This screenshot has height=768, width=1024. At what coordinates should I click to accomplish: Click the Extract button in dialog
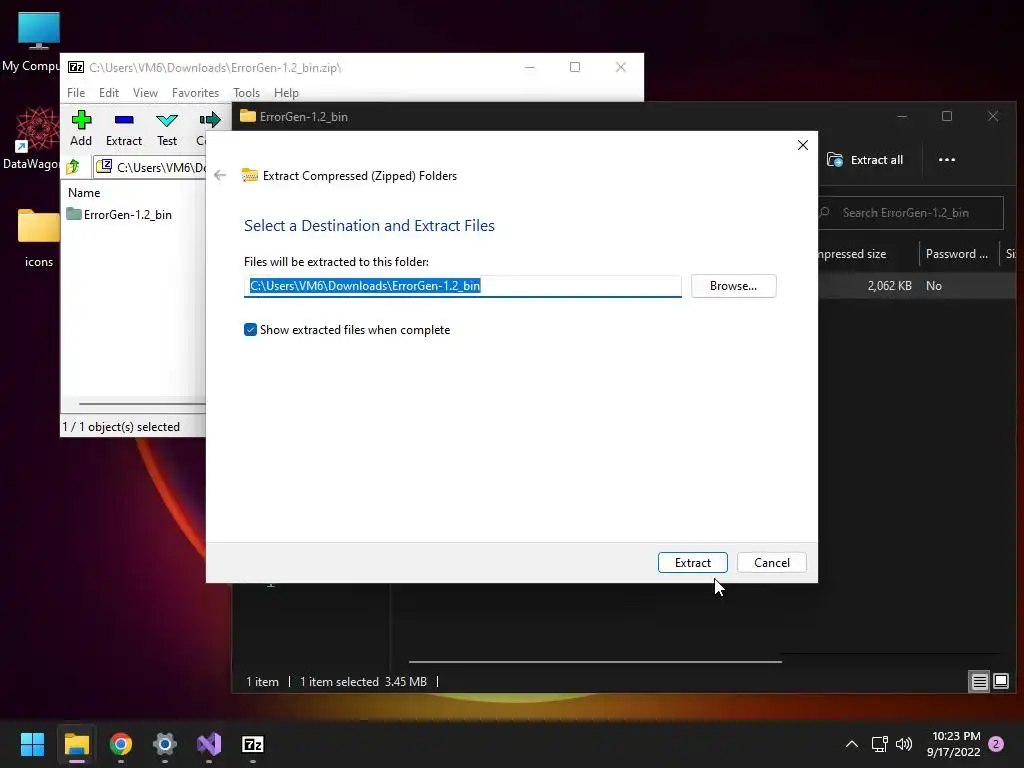(x=692, y=562)
